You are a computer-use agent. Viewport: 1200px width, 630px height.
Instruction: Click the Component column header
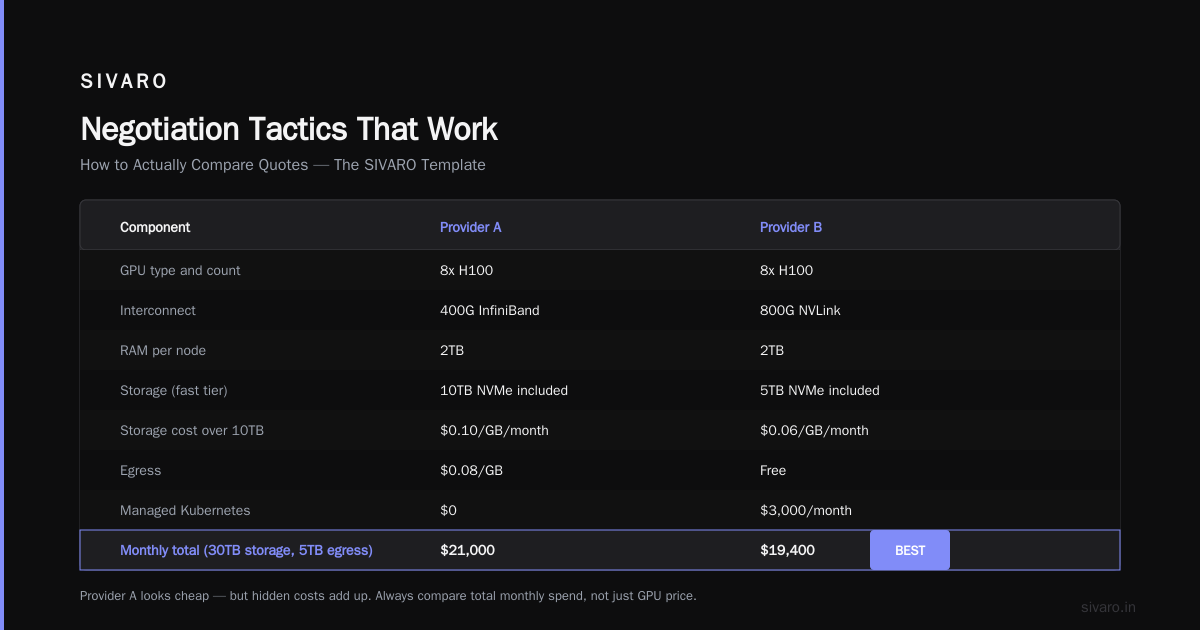coord(155,227)
